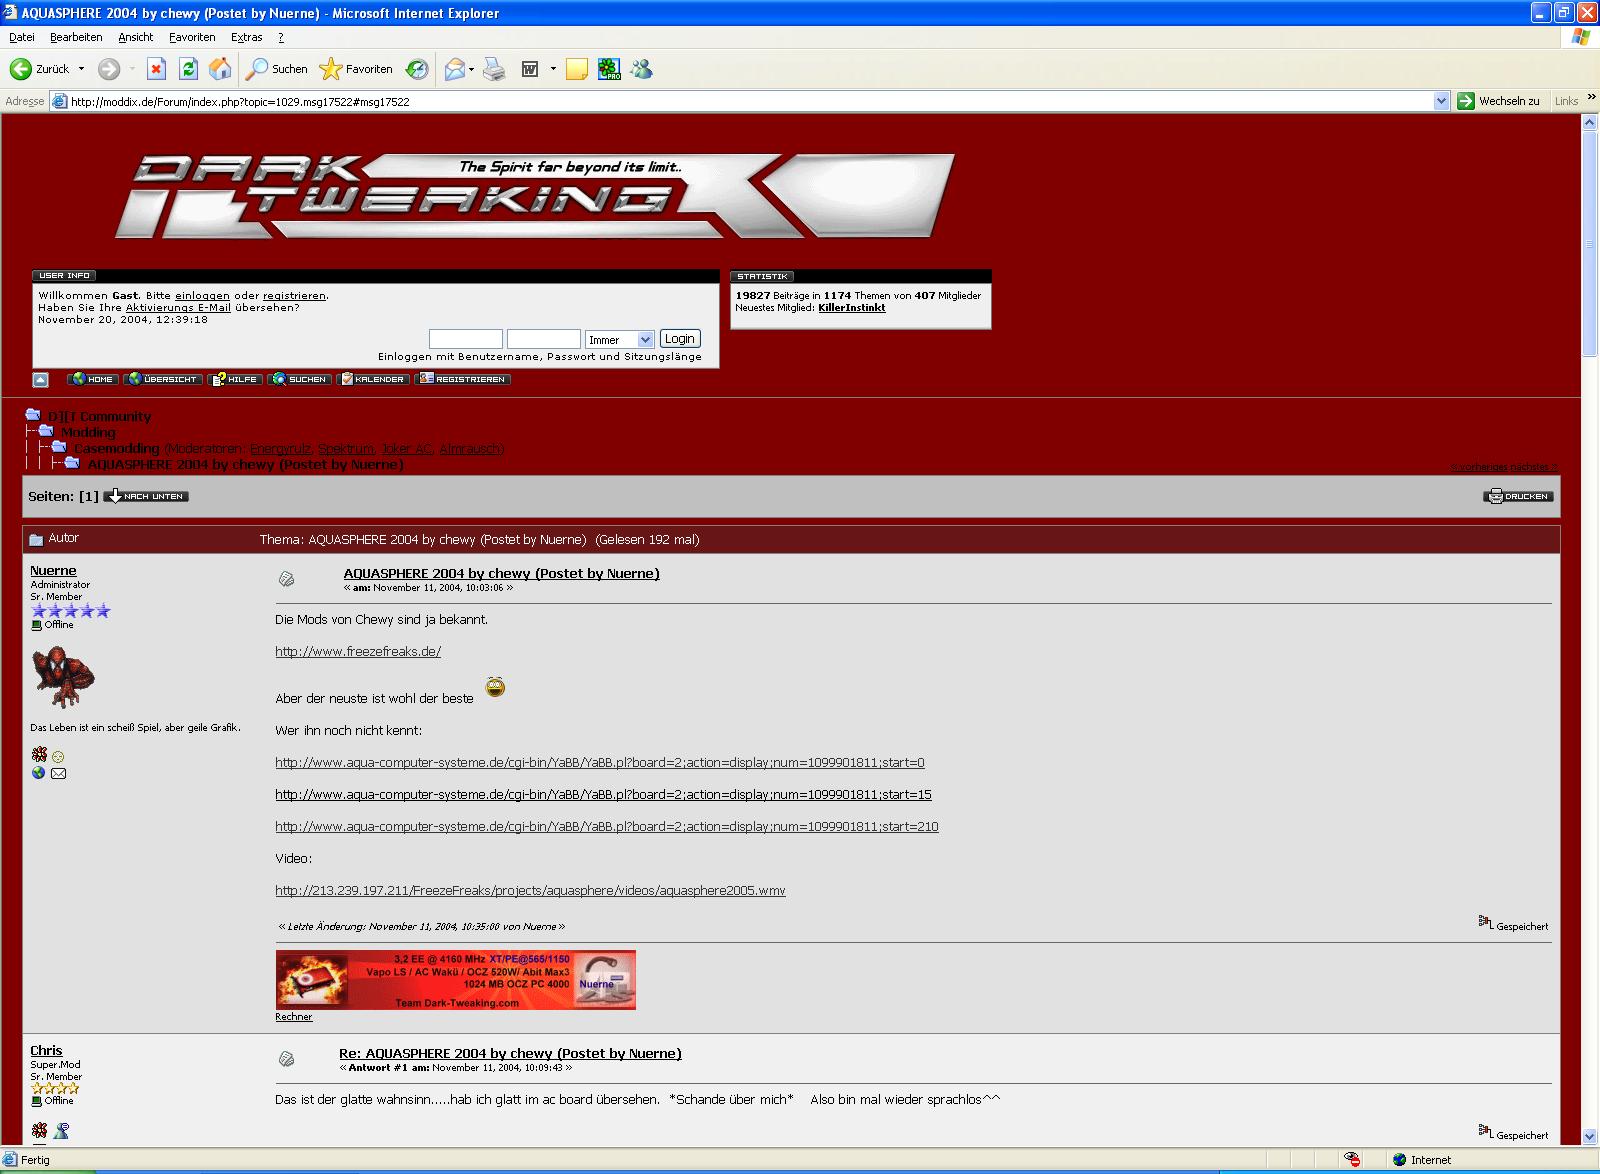This screenshot has width=1600, height=1174.
Task: Click the username input field
Action: coord(465,340)
